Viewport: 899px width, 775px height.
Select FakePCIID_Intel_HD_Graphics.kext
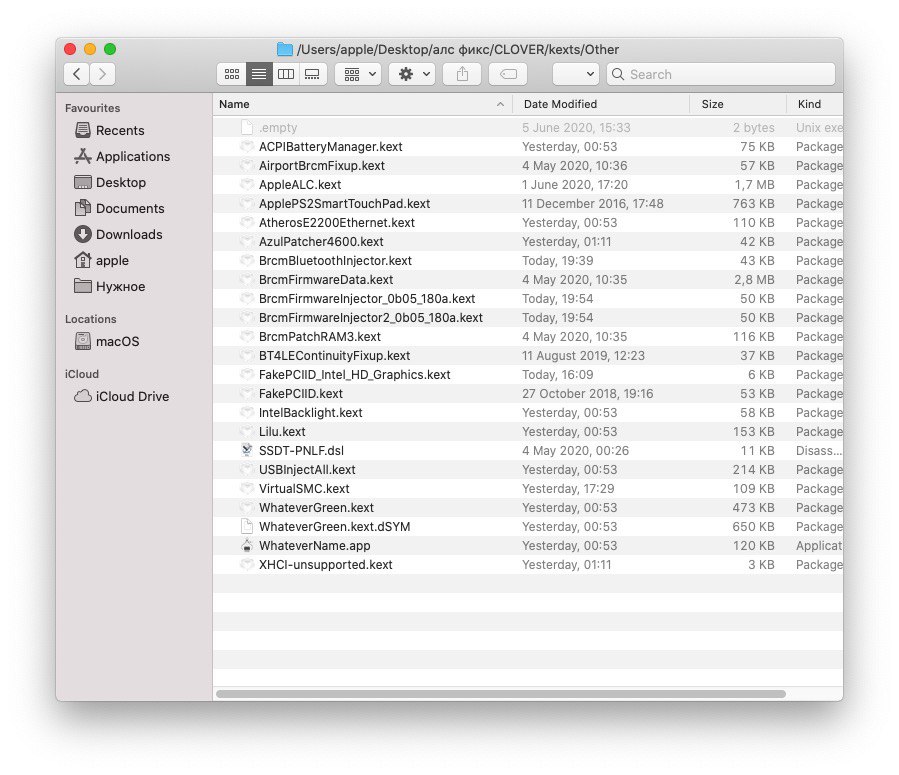527,374
